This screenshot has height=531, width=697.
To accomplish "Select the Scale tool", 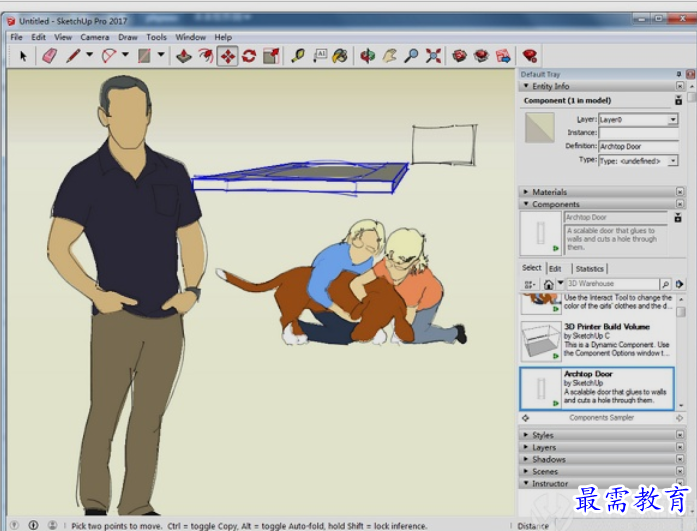I will tap(271, 56).
